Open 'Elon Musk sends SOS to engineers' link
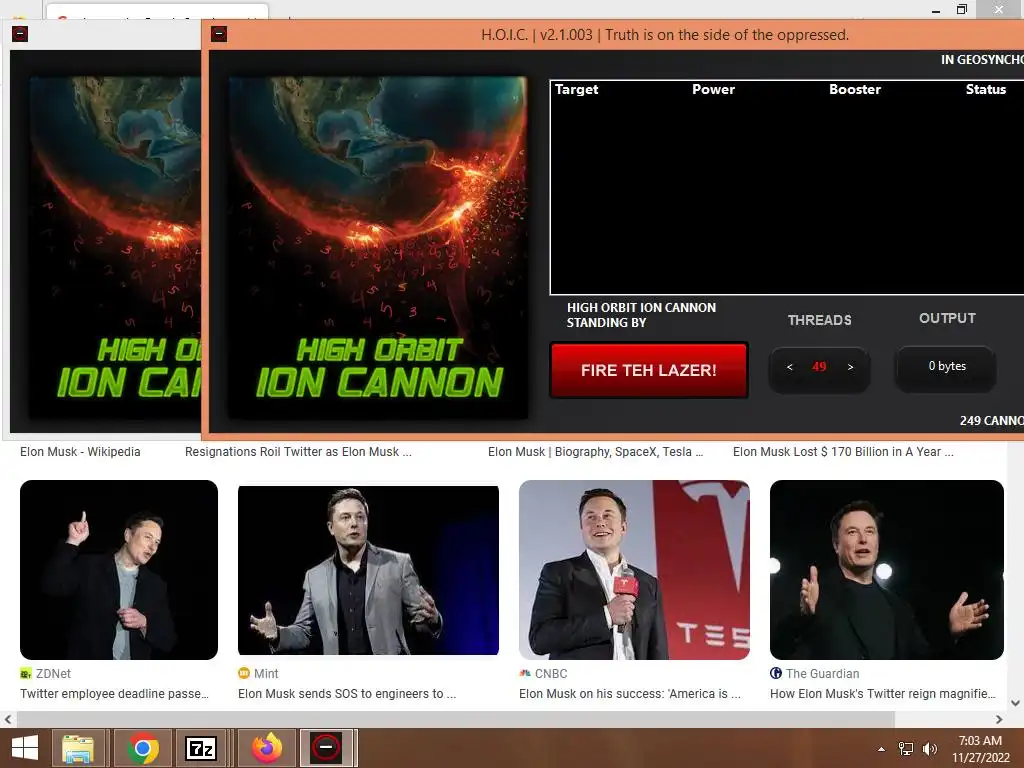 click(347, 694)
